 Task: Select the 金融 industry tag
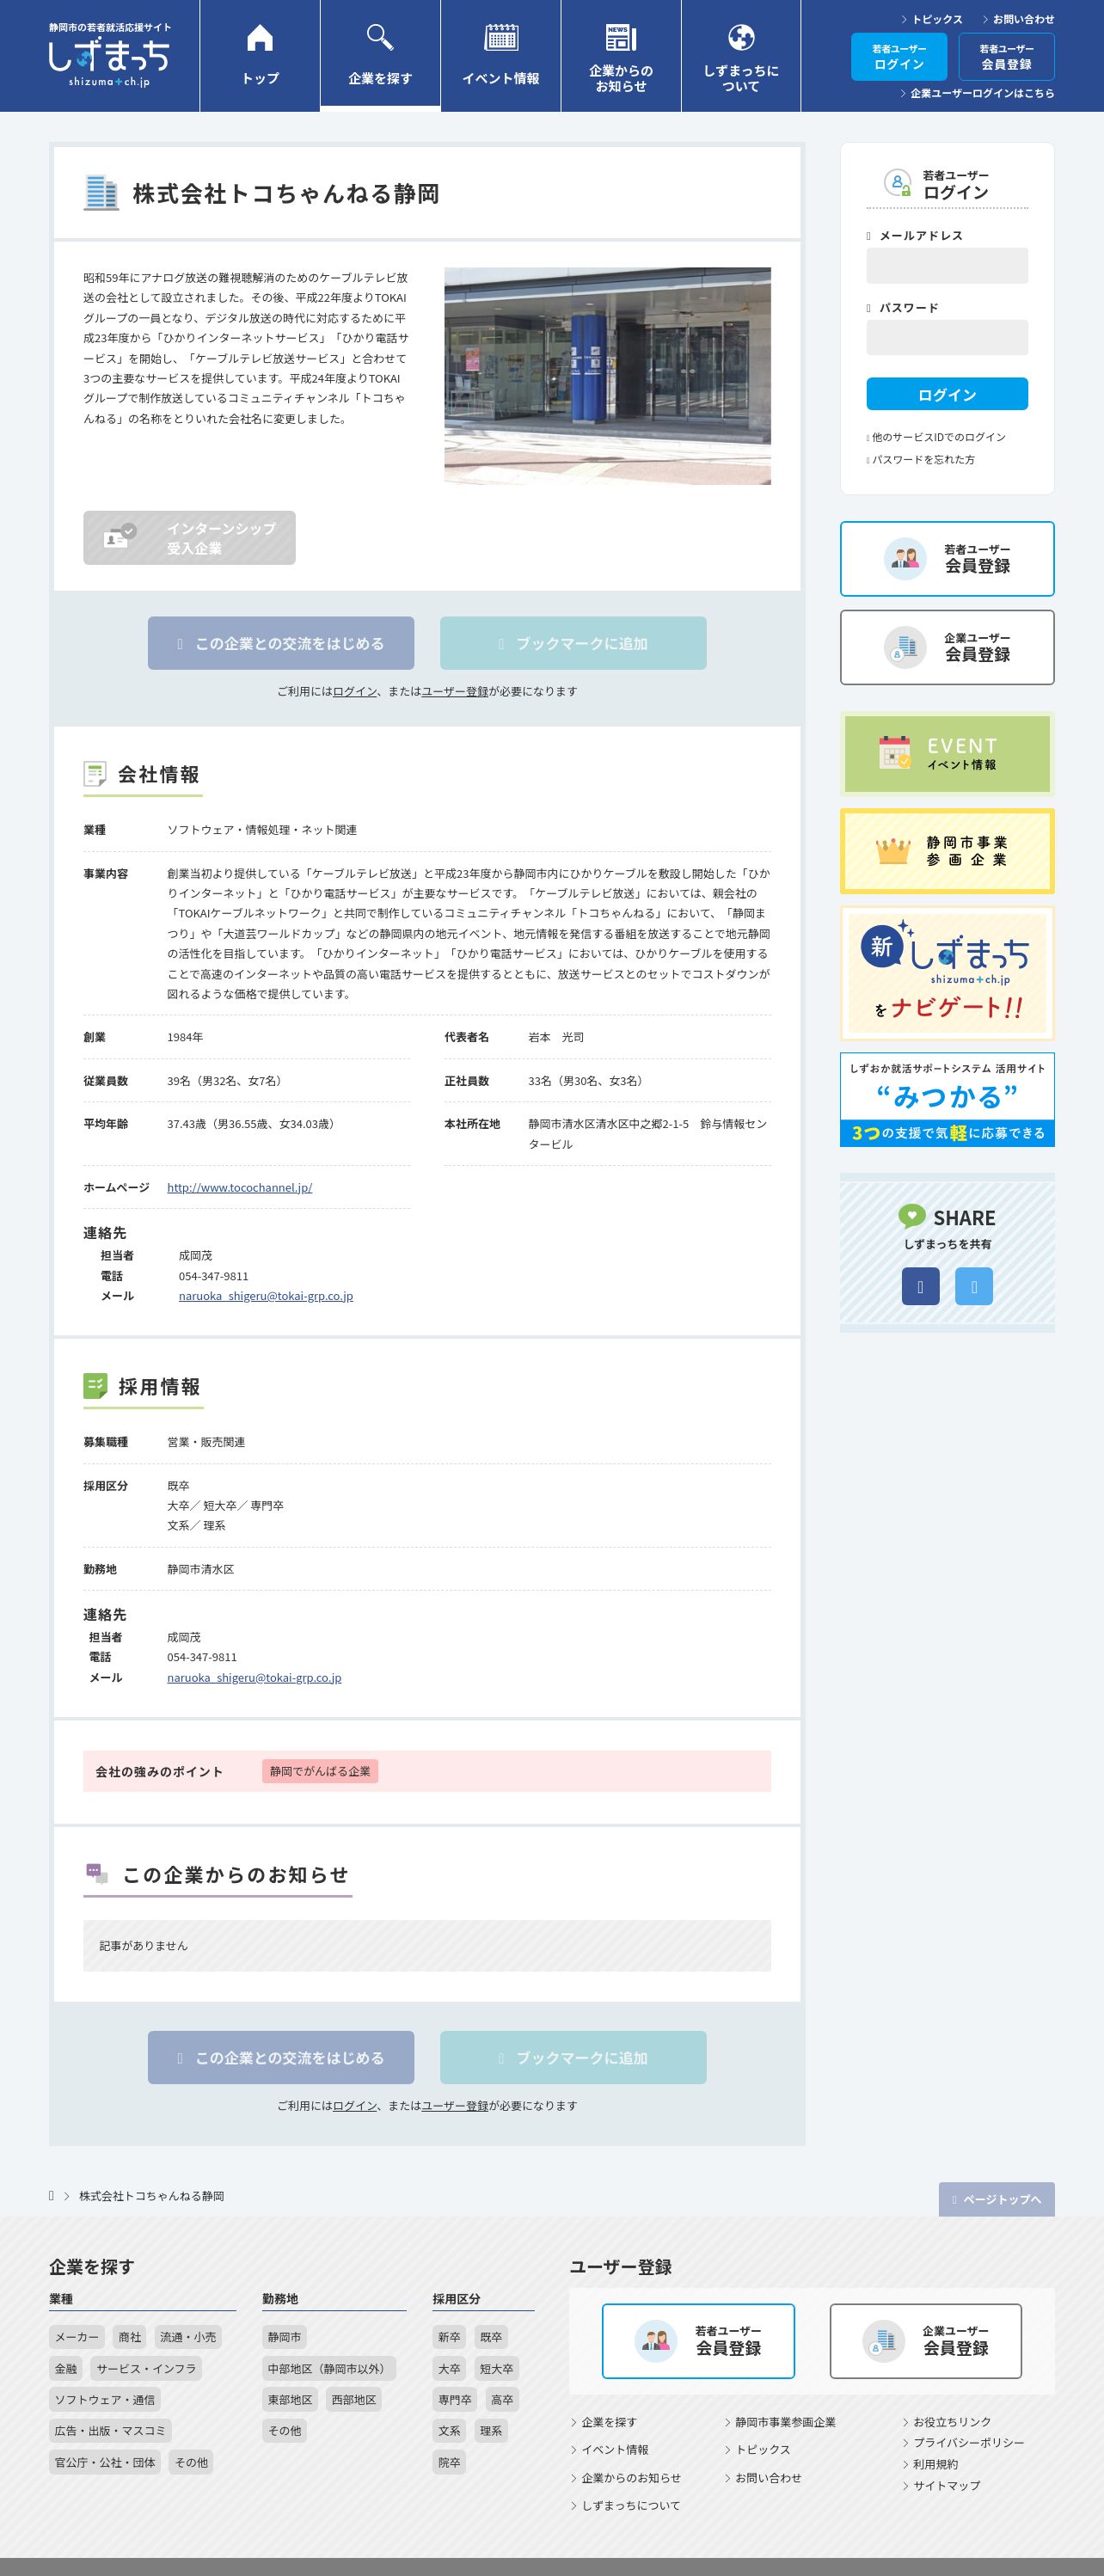pyautogui.click(x=66, y=2369)
